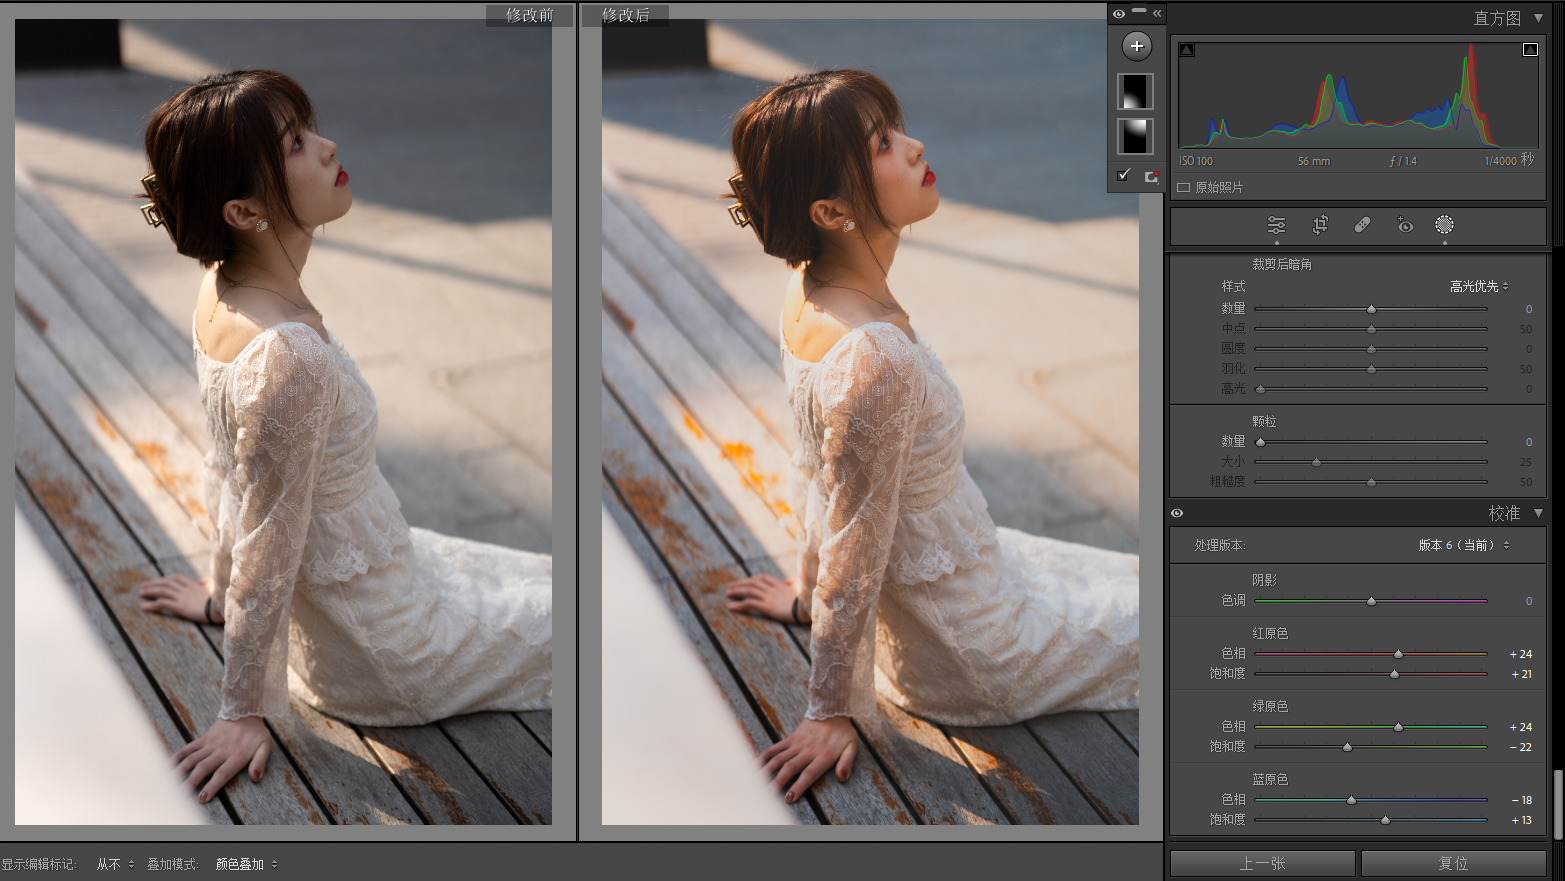
Task: Click the plus button to add new mask
Action: coord(1136,46)
